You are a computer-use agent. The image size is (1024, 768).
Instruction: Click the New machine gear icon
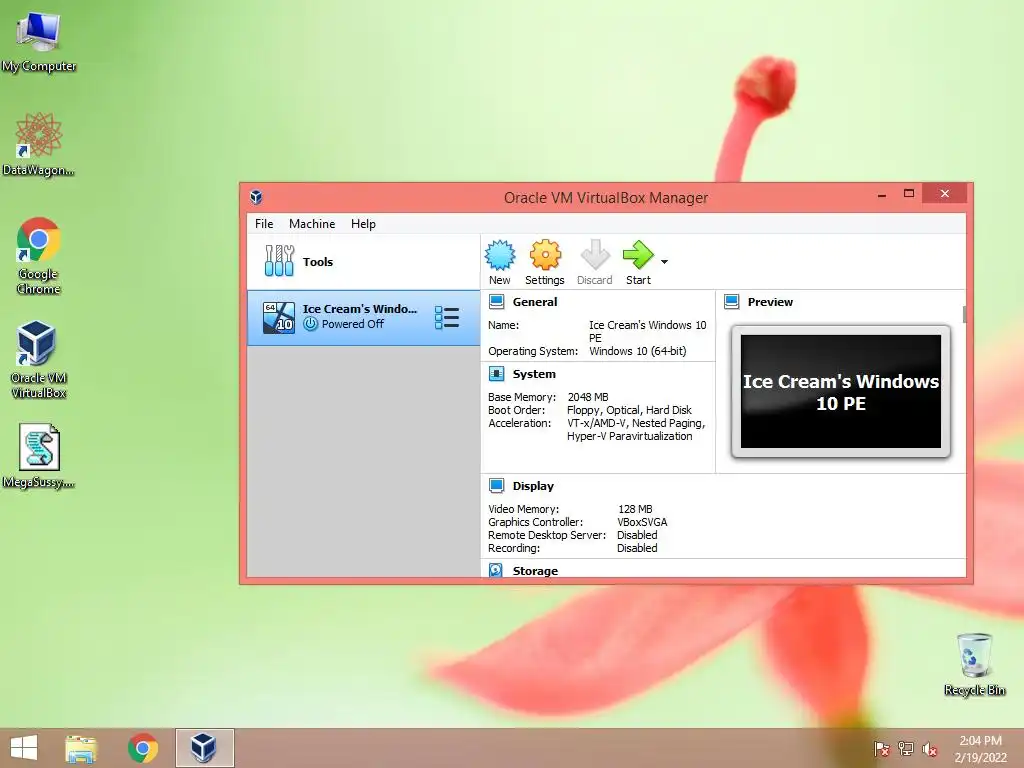click(500, 255)
